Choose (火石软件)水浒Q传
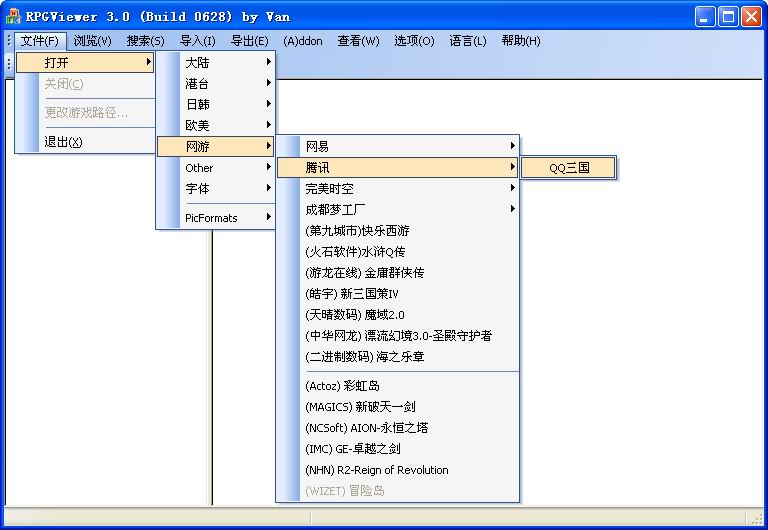This screenshot has width=768, height=530. [397, 252]
